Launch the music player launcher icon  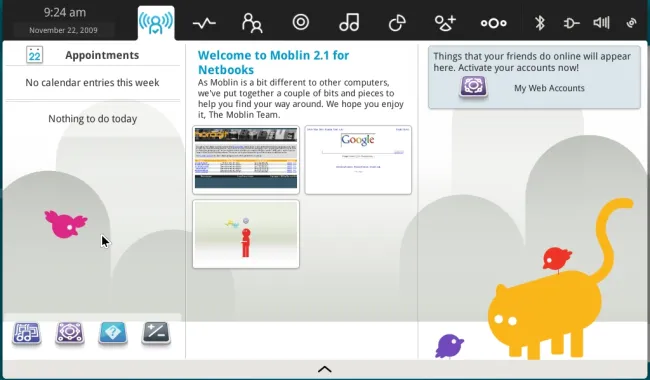[x=27, y=333]
